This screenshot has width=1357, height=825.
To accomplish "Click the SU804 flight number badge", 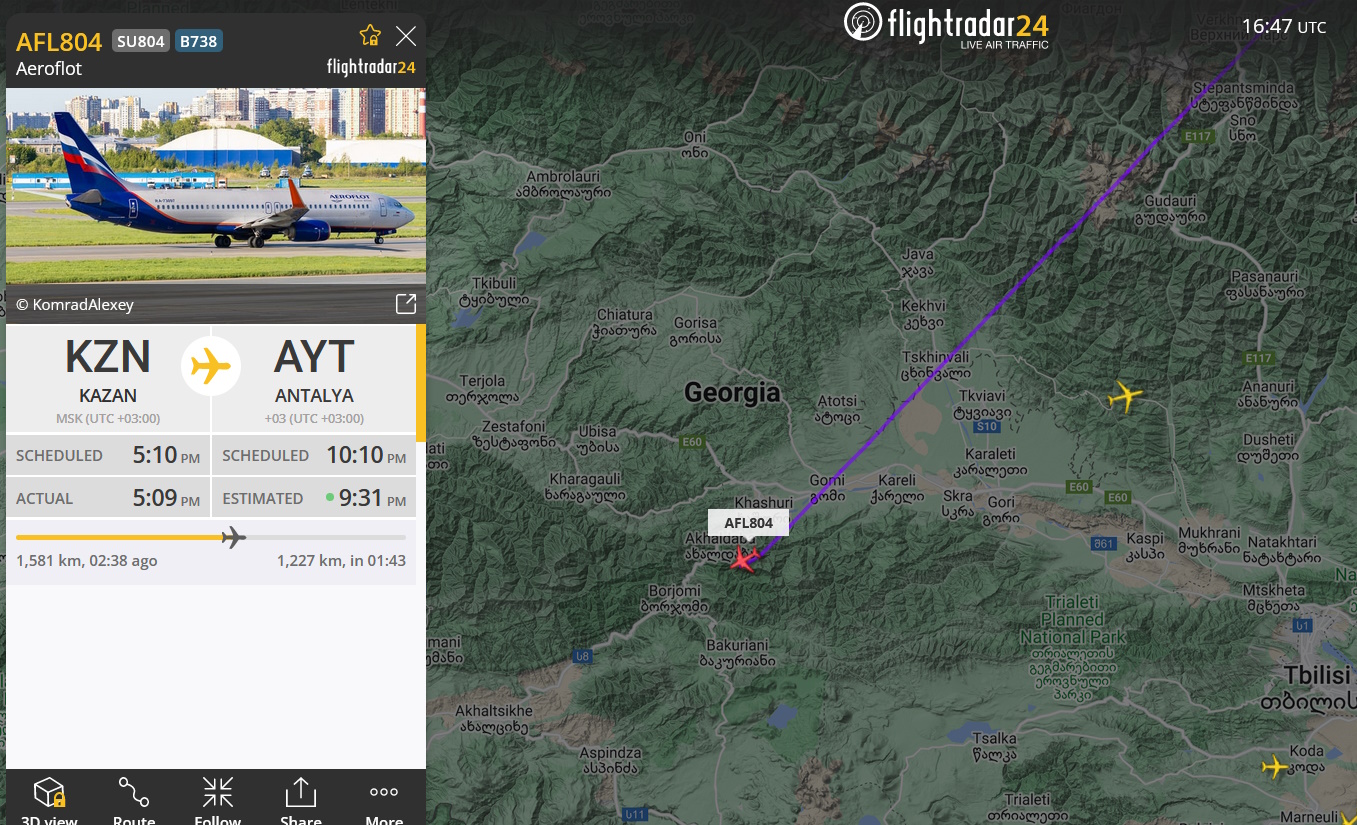I will pyautogui.click(x=141, y=41).
